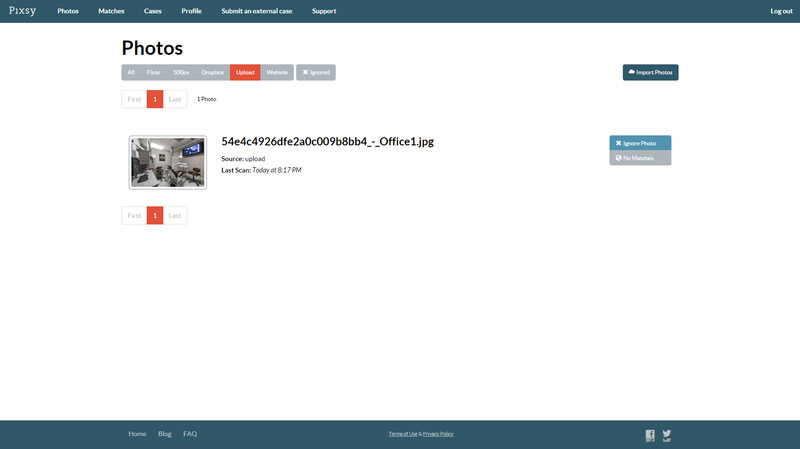Open Profile in top navigation
Screen dimensions: 800x449
tap(191, 11)
